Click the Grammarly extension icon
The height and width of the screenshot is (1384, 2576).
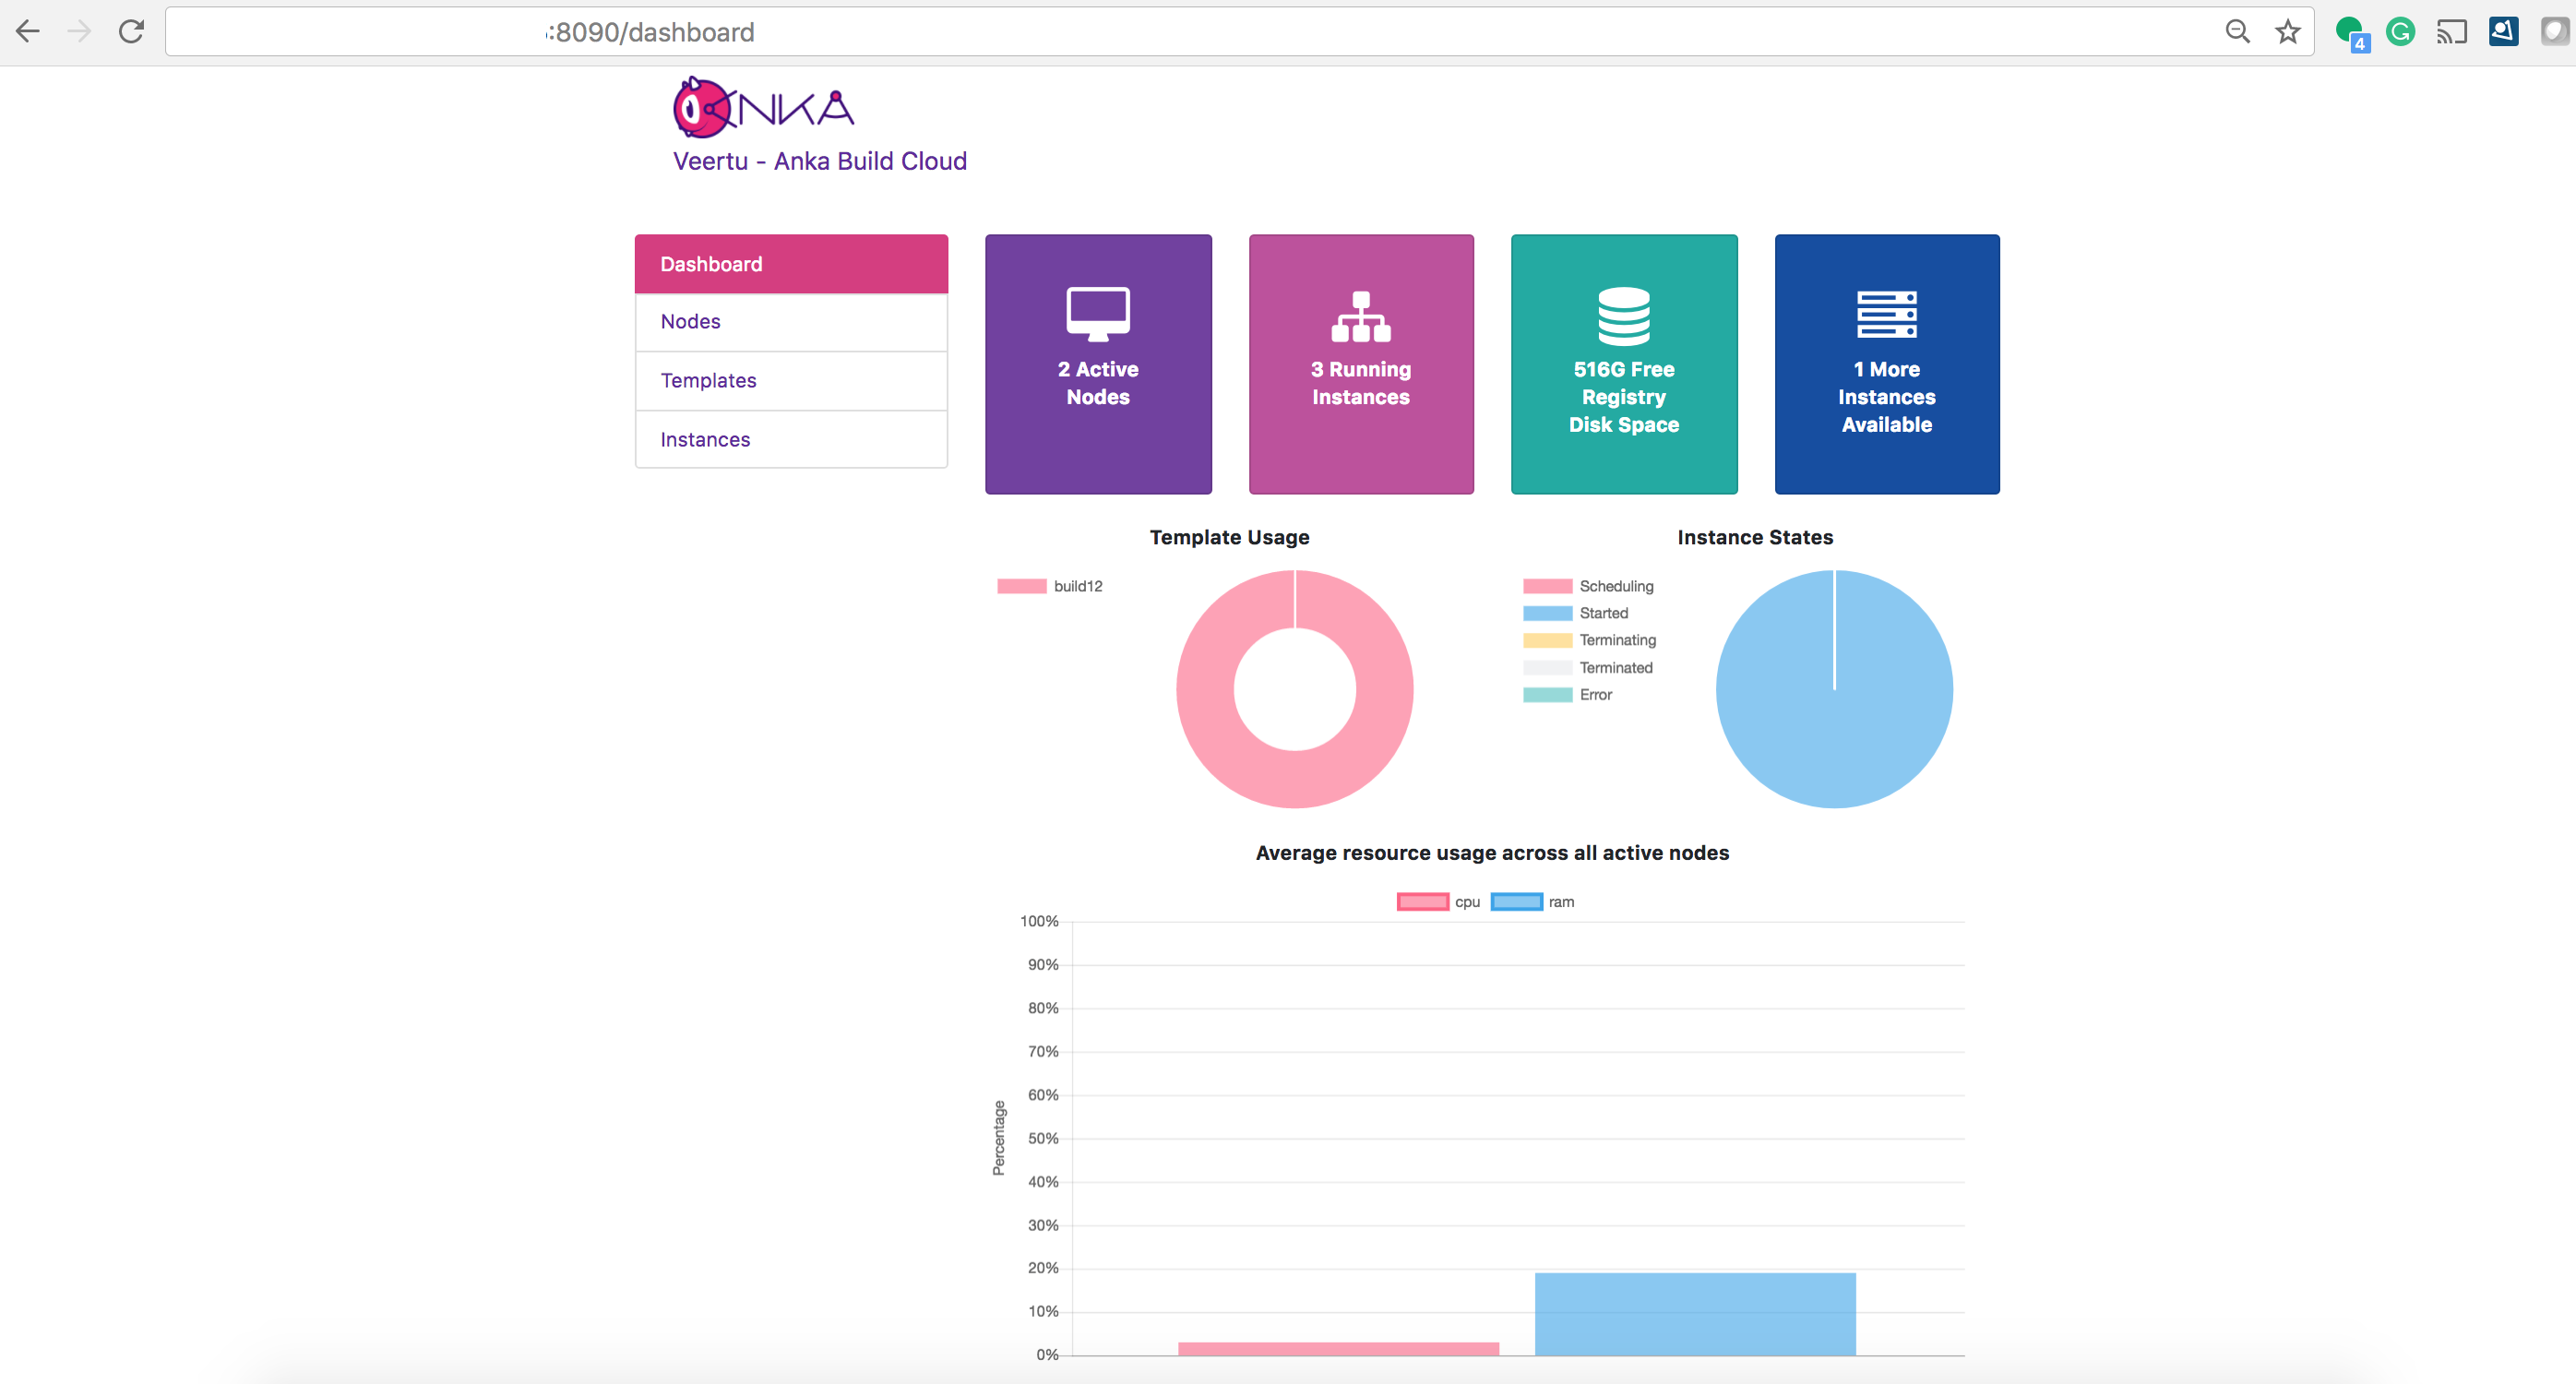click(x=2400, y=32)
